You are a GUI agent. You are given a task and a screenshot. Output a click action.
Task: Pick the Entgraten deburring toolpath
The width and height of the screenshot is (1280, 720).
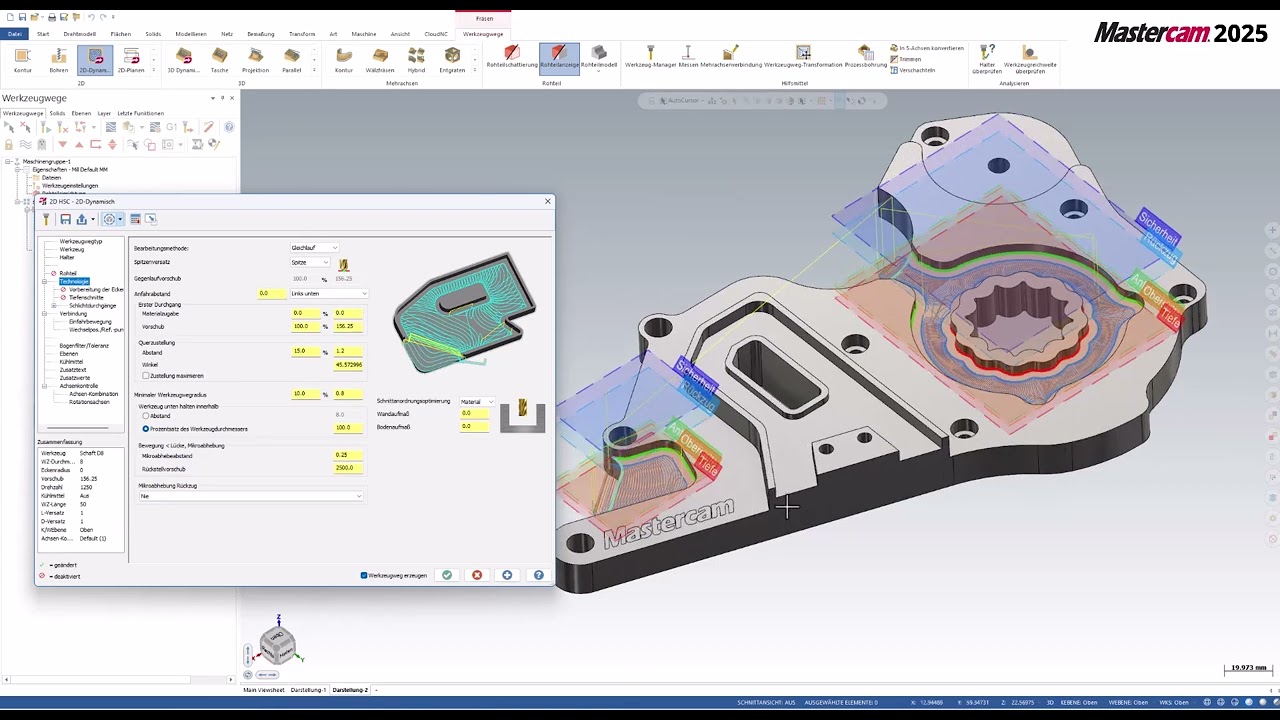(x=452, y=59)
